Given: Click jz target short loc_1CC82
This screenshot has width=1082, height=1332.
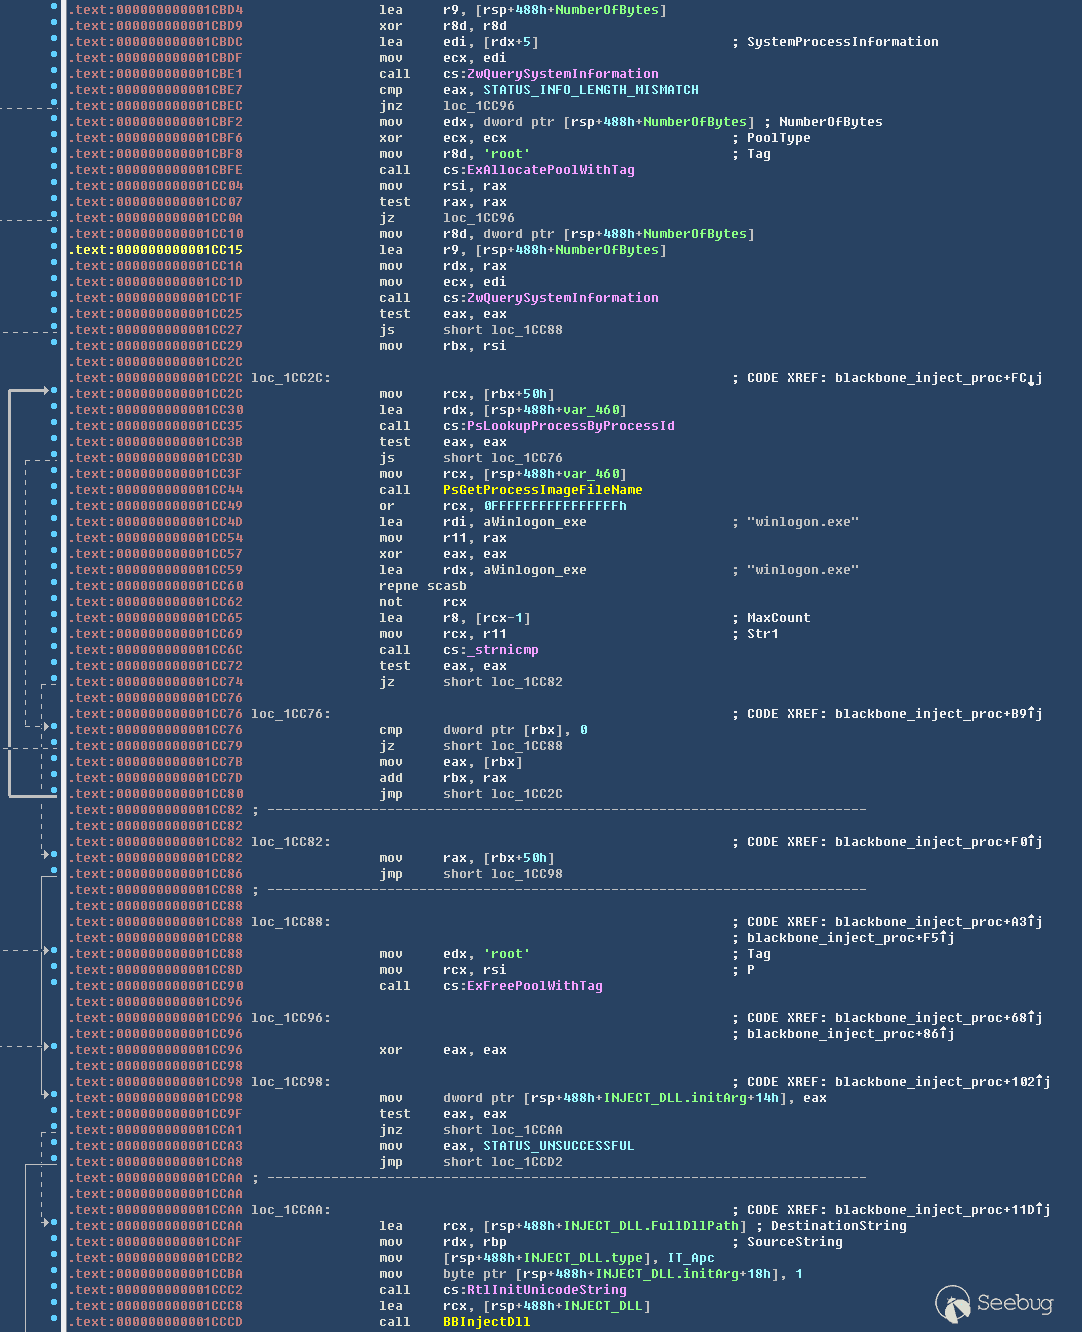Looking at the screenshot, I should coord(503,682).
